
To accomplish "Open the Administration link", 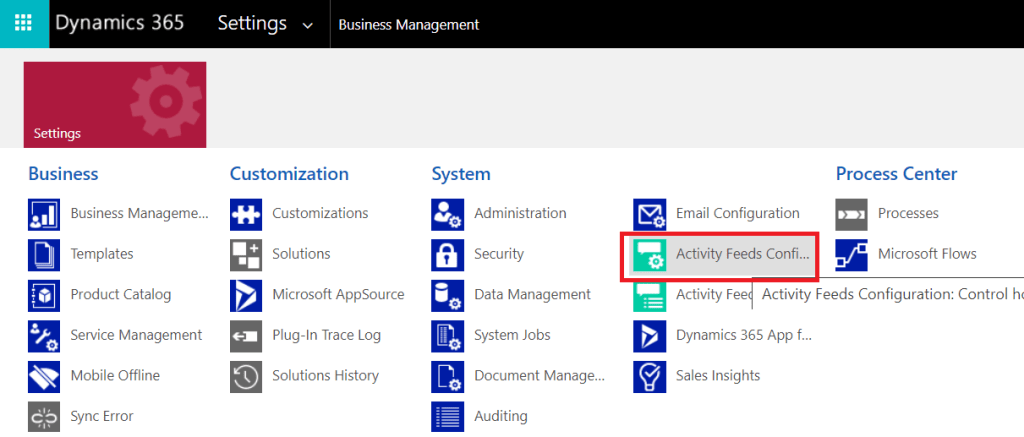I will (520, 214).
